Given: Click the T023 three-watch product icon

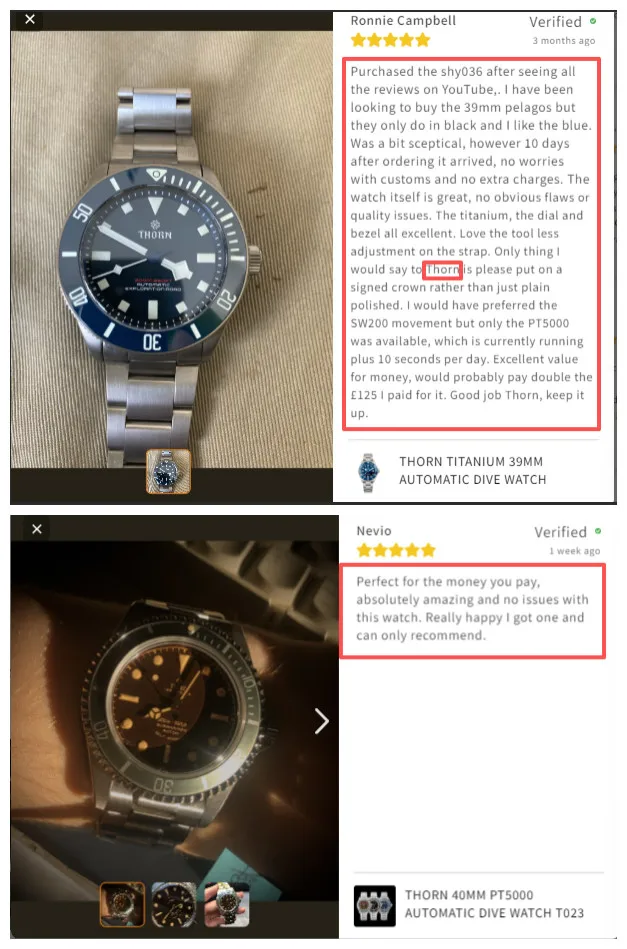Looking at the screenshot, I should pos(375,906).
